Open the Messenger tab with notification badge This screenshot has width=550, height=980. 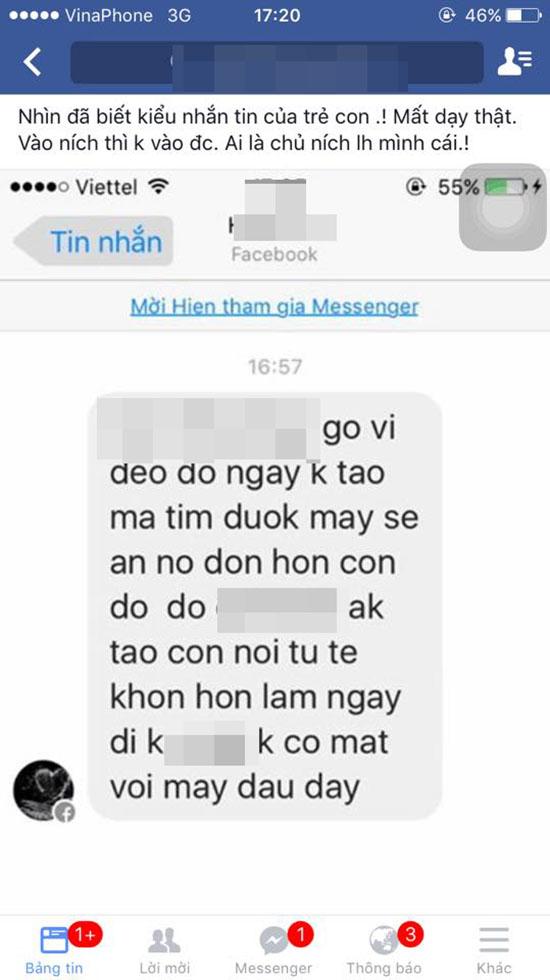[276, 949]
